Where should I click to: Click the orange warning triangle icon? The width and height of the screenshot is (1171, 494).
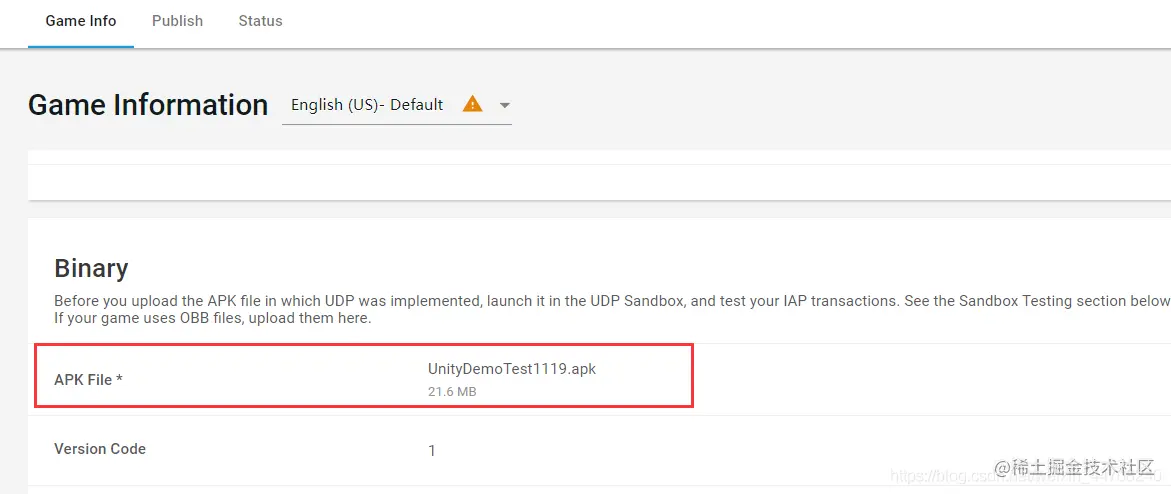pos(473,104)
